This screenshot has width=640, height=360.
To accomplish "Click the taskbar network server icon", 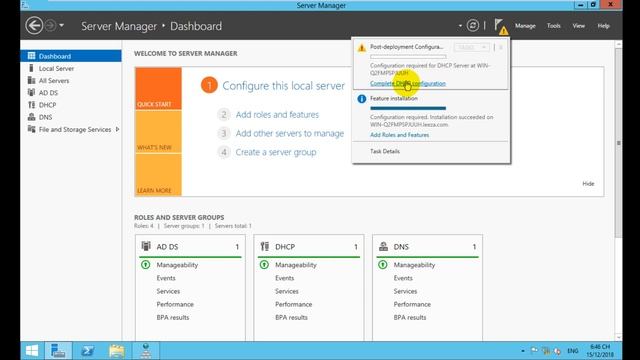I will [146, 351].
